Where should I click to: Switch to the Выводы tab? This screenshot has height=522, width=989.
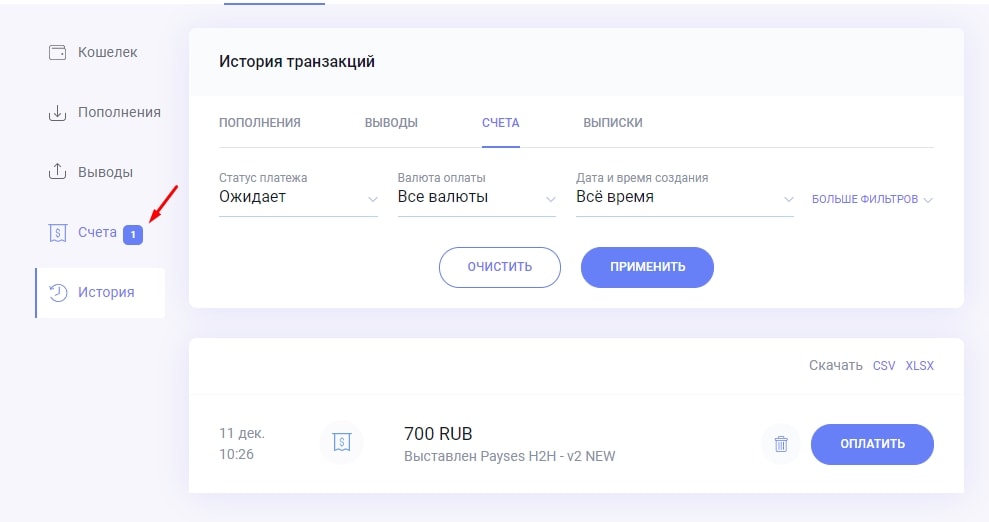click(x=391, y=123)
